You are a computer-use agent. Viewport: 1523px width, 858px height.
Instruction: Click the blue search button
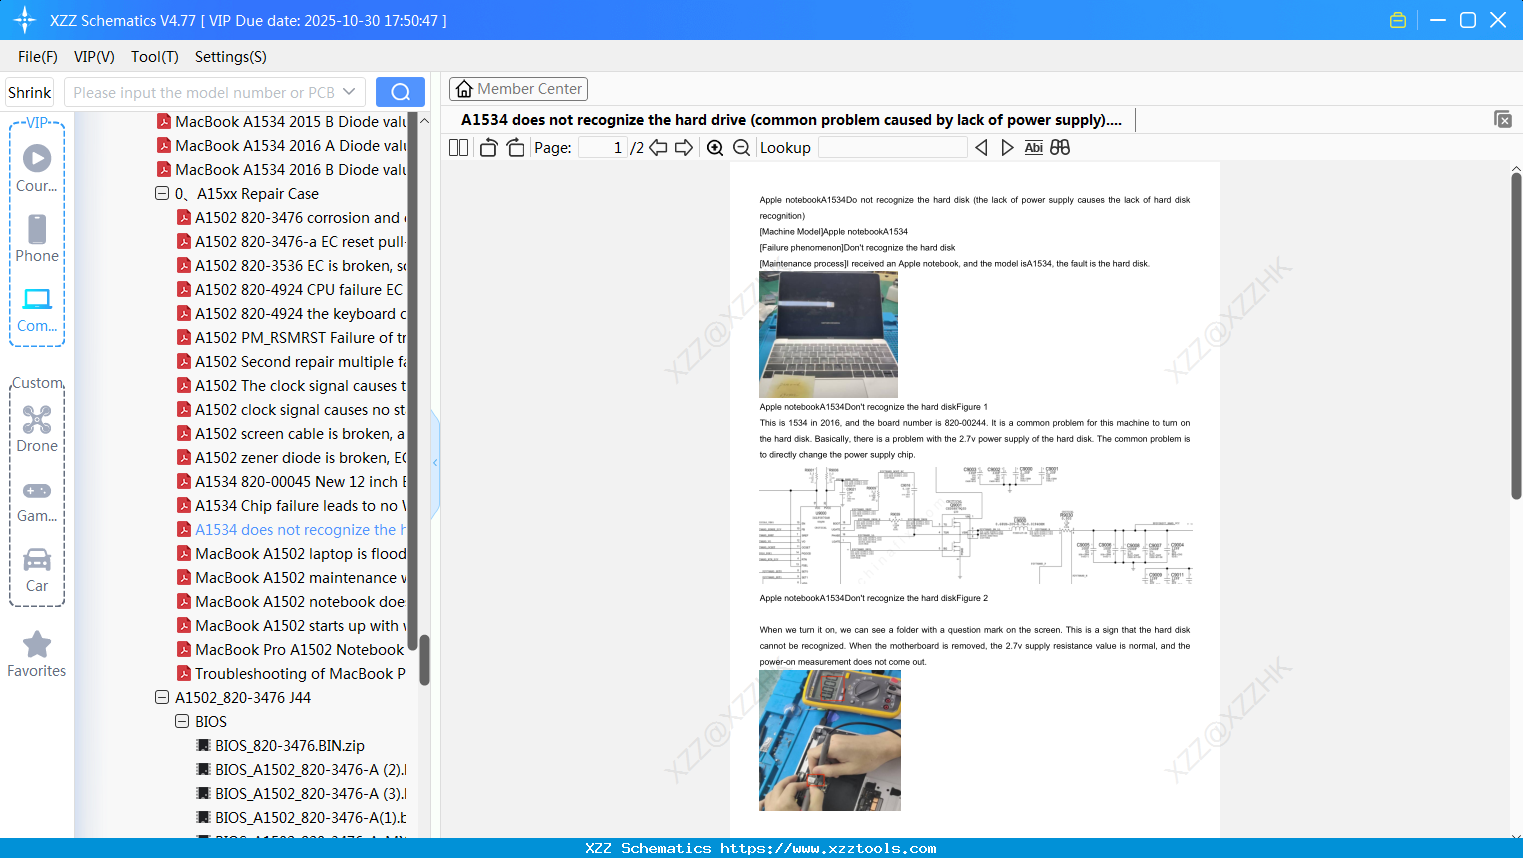pyautogui.click(x=400, y=92)
